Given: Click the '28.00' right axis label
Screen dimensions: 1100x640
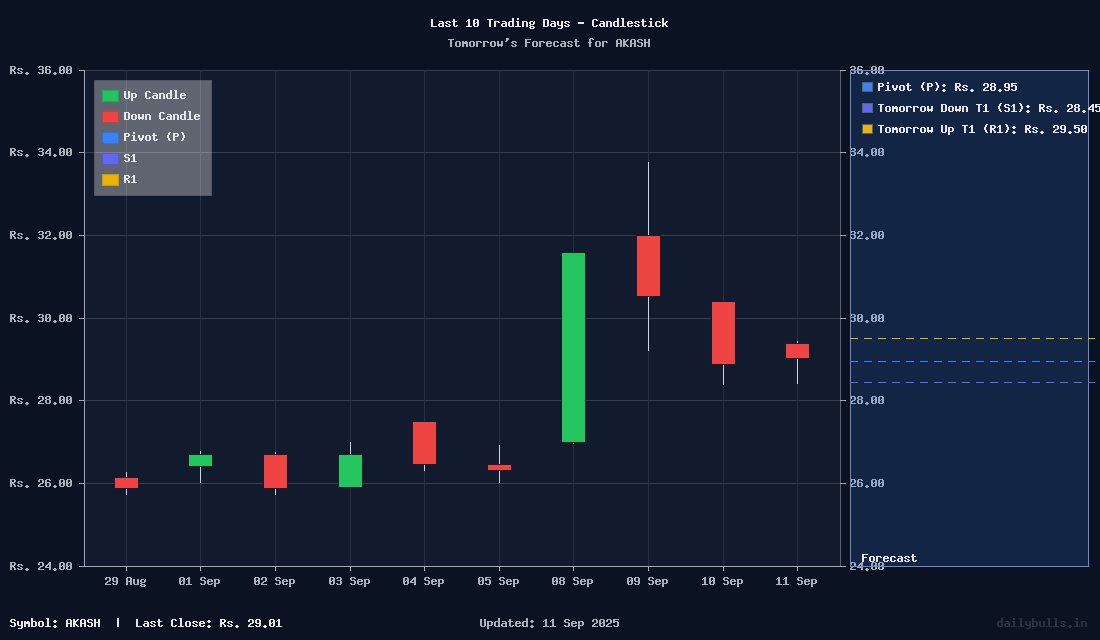Looking at the screenshot, I should click(x=867, y=400).
